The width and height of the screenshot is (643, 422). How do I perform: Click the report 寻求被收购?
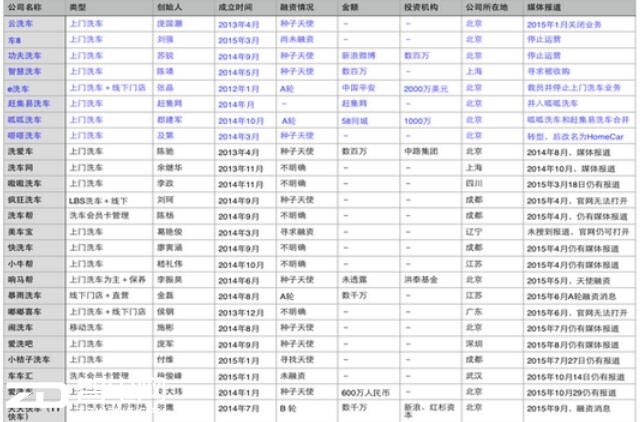548,71
